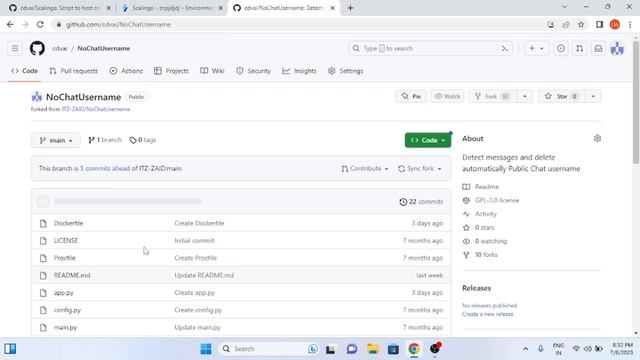
Task: Click the Pin repository button
Action: tap(411, 96)
